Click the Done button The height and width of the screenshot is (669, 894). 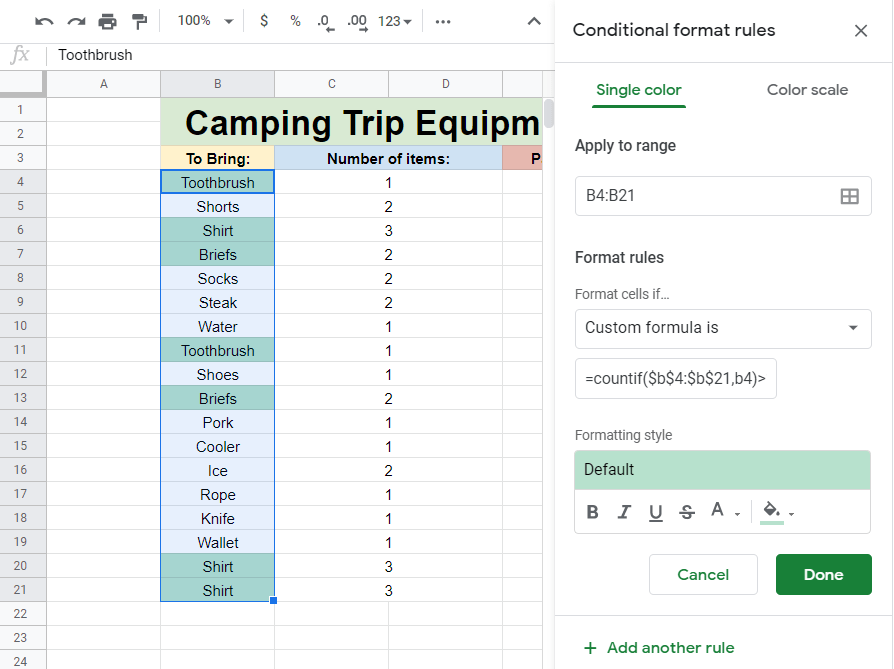(823, 575)
